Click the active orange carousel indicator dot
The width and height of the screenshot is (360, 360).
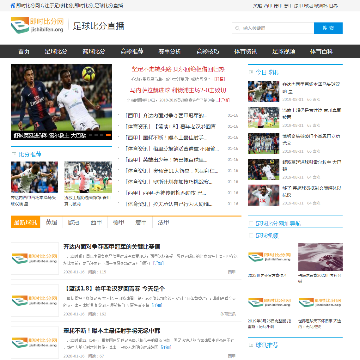tap(108, 135)
